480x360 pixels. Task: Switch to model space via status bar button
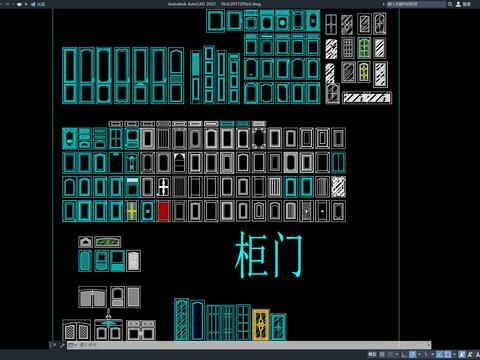point(372,354)
